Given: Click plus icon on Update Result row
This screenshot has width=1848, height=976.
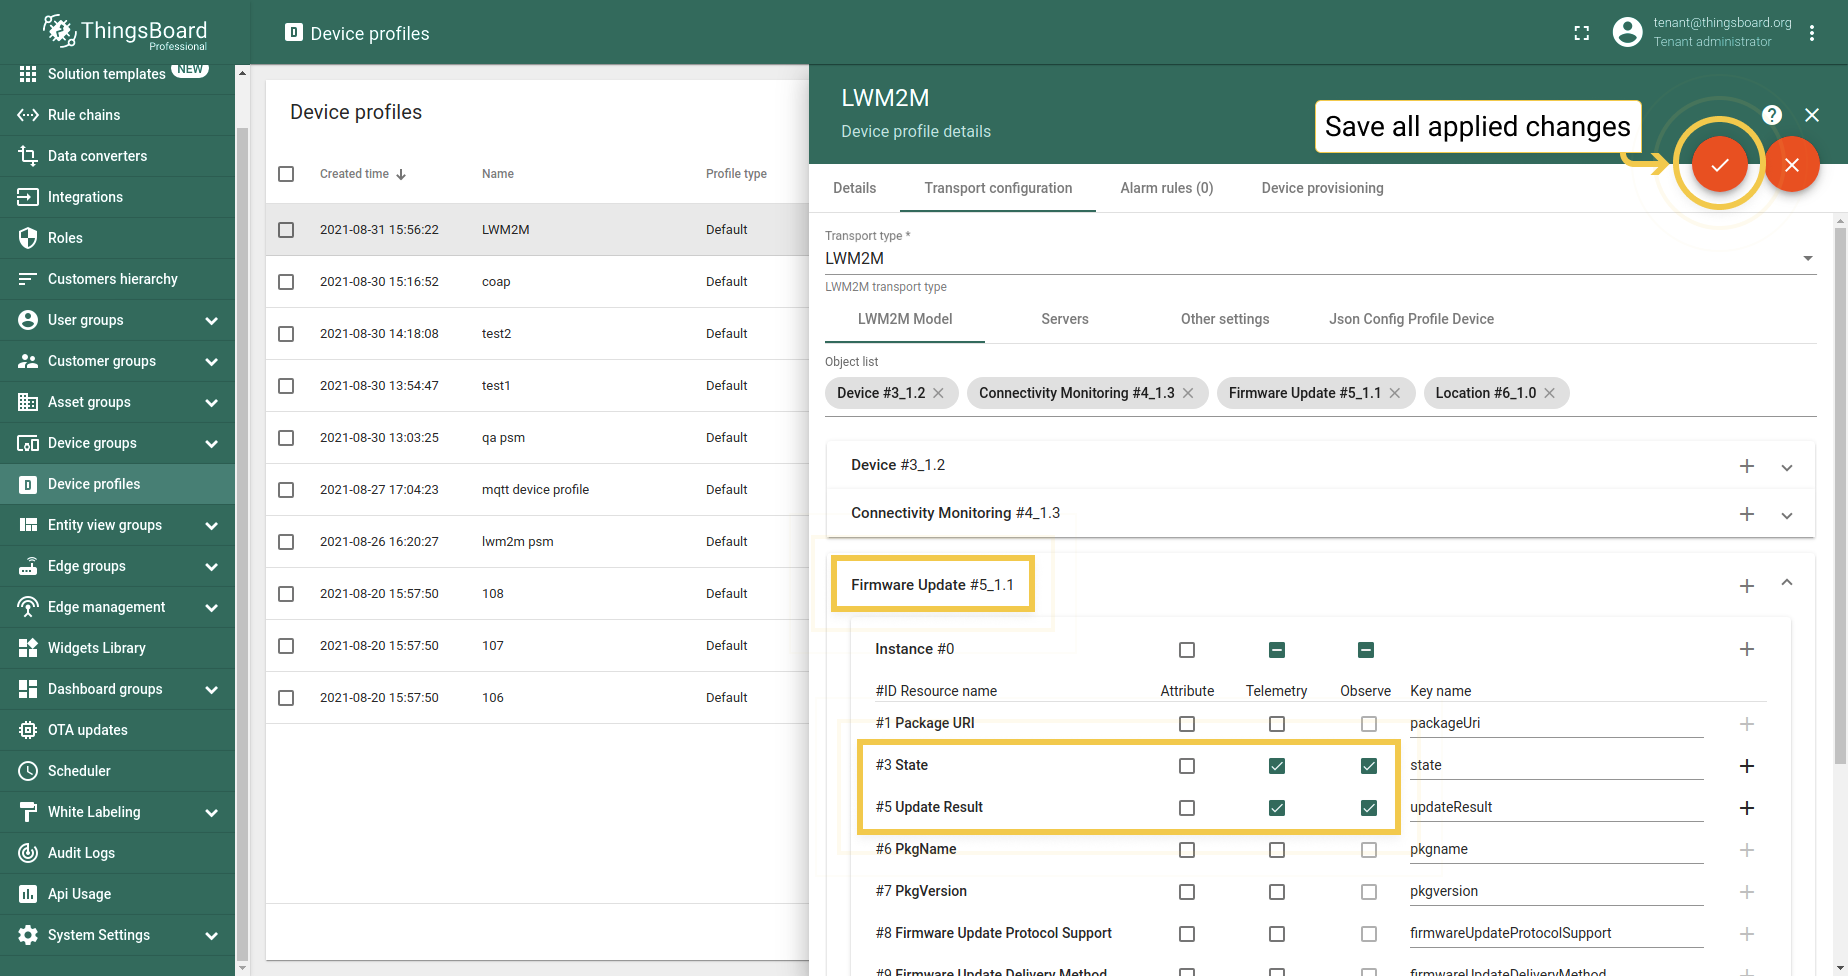Looking at the screenshot, I should click(1746, 808).
